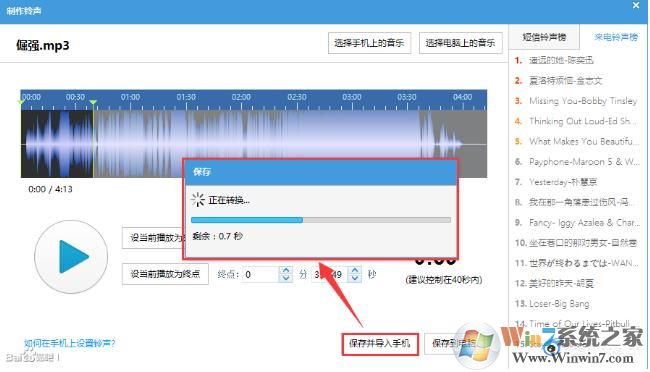Viewport: 650px width, 372px height.
Task: Click the 正在转换... spinner icon in the dialog
Action: click(x=198, y=200)
